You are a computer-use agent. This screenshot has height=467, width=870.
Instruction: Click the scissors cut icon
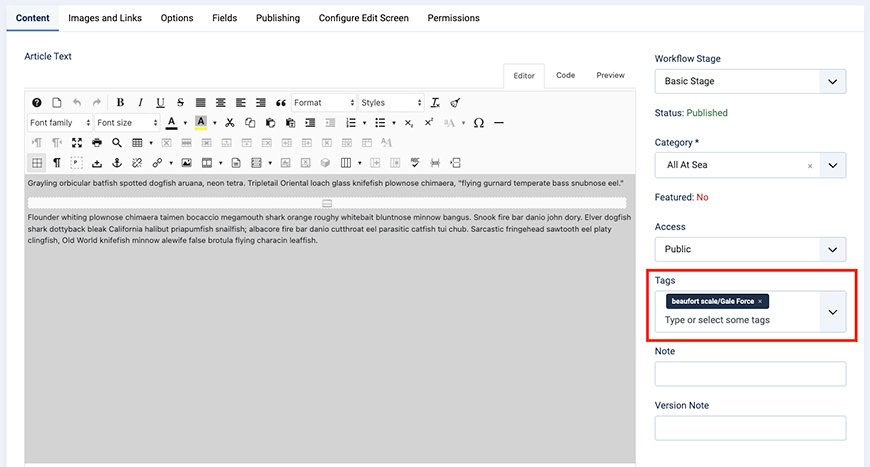point(230,123)
